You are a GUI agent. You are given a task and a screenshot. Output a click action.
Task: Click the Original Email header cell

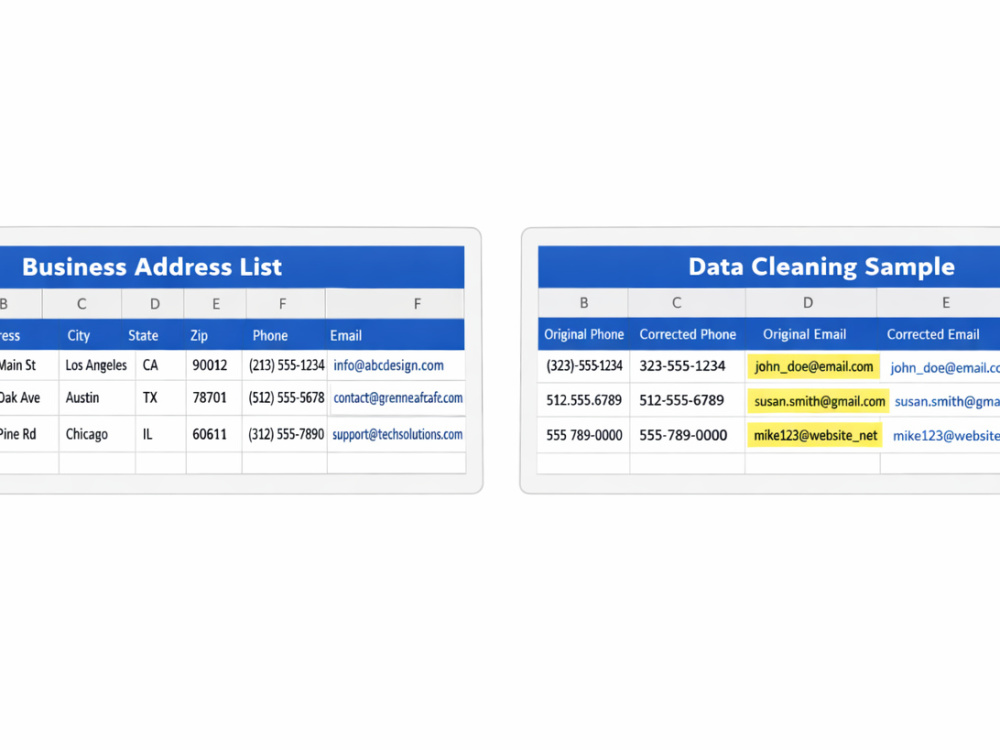[x=804, y=334]
